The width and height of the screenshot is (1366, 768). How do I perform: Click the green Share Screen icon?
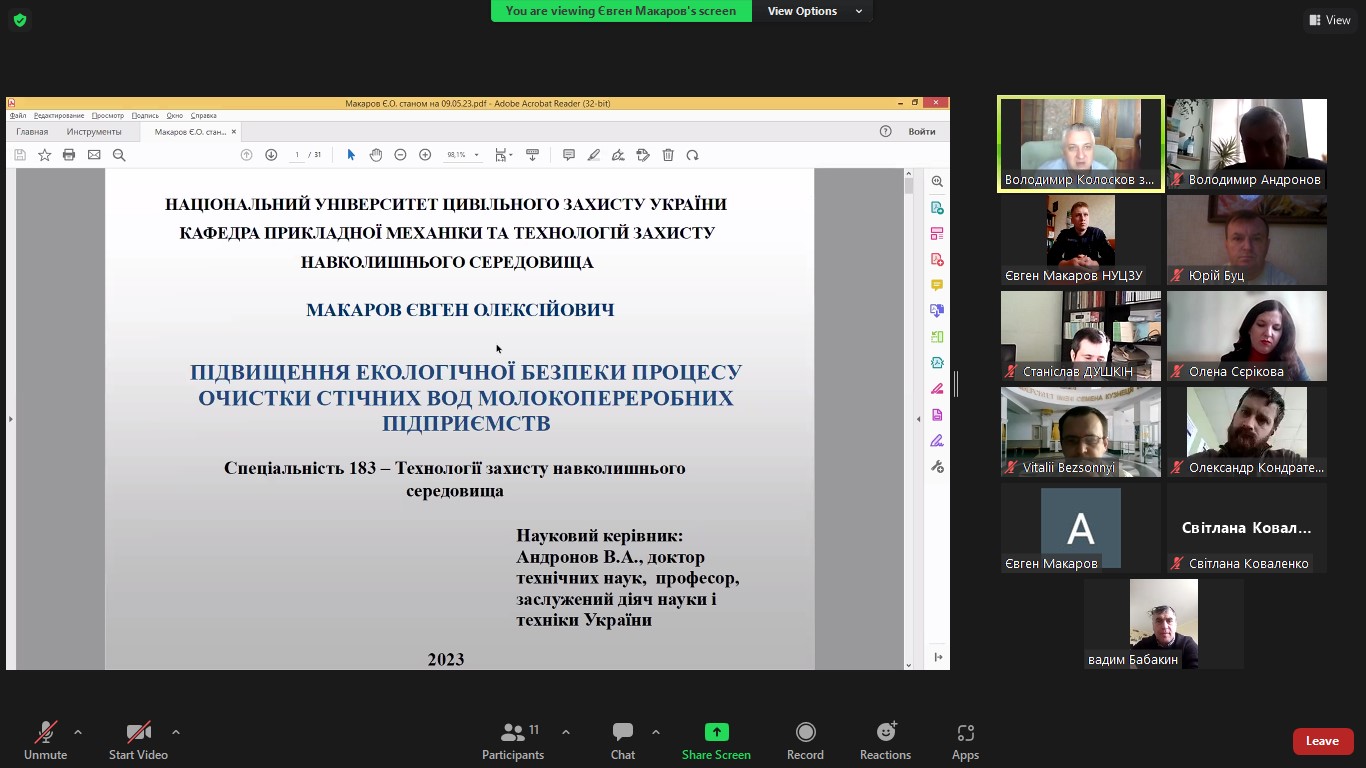(x=716, y=732)
